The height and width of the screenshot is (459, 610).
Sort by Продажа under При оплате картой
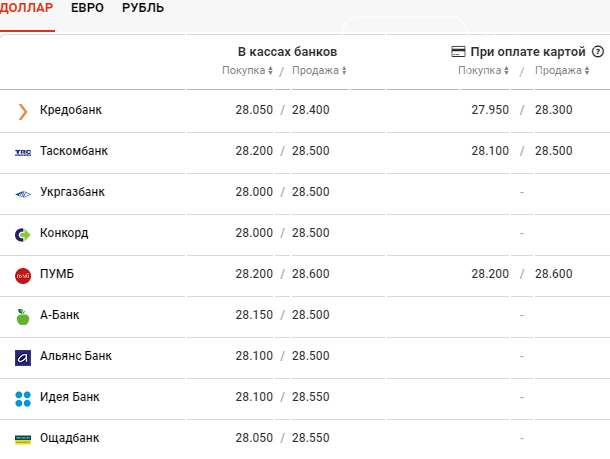pos(563,71)
